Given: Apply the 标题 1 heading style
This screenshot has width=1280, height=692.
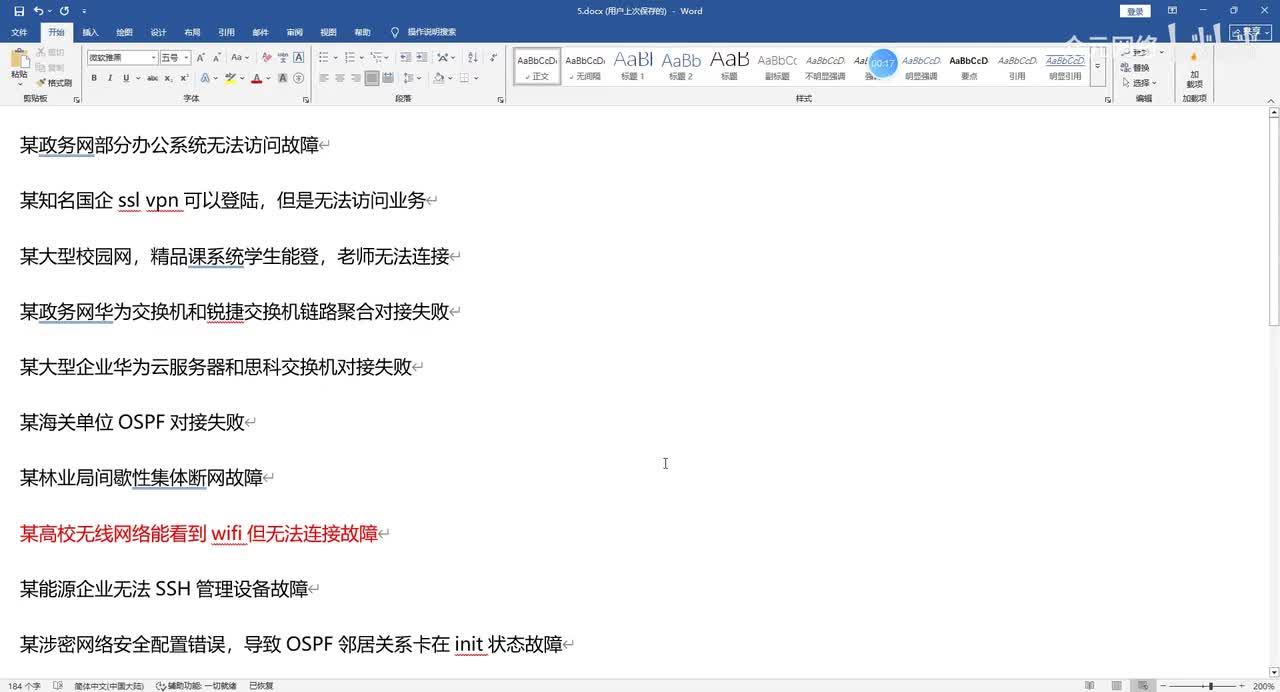Looking at the screenshot, I should tap(633, 66).
